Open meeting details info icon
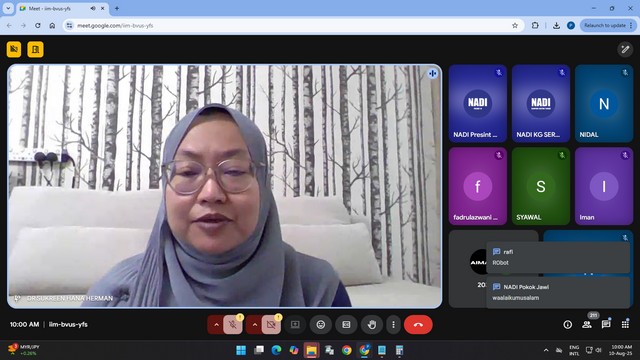This screenshot has height=360, width=640. click(x=567, y=324)
